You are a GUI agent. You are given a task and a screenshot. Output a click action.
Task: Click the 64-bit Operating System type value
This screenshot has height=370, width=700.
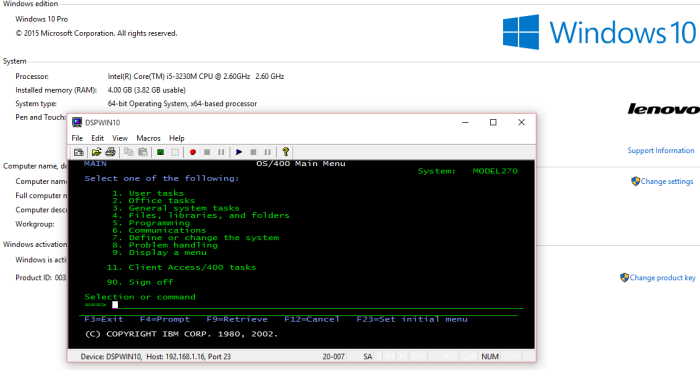pyautogui.click(x=182, y=104)
